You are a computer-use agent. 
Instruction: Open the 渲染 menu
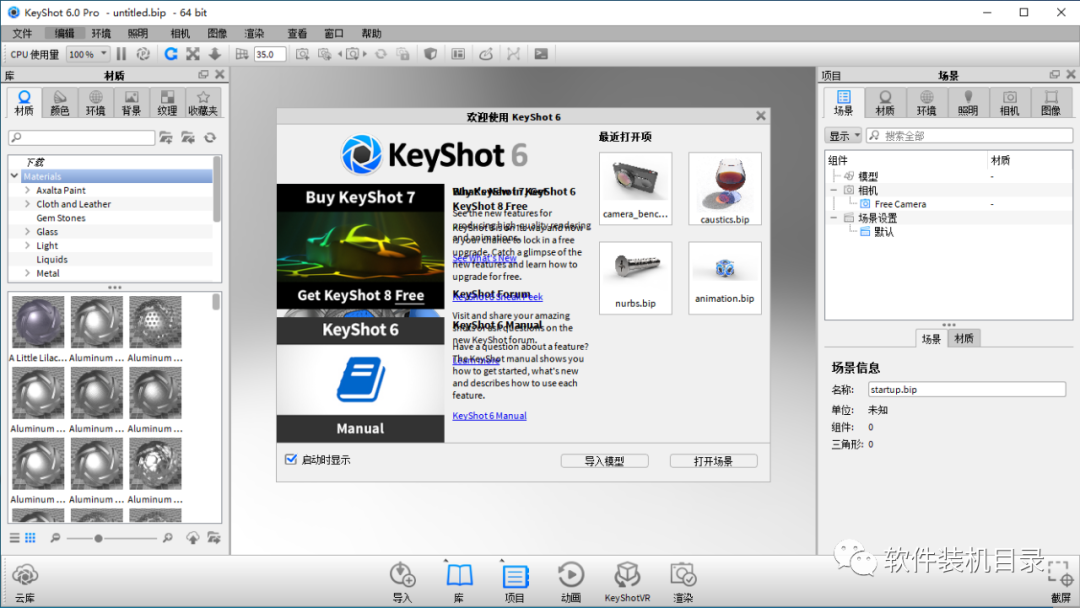pyautogui.click(x=254, y=33)
